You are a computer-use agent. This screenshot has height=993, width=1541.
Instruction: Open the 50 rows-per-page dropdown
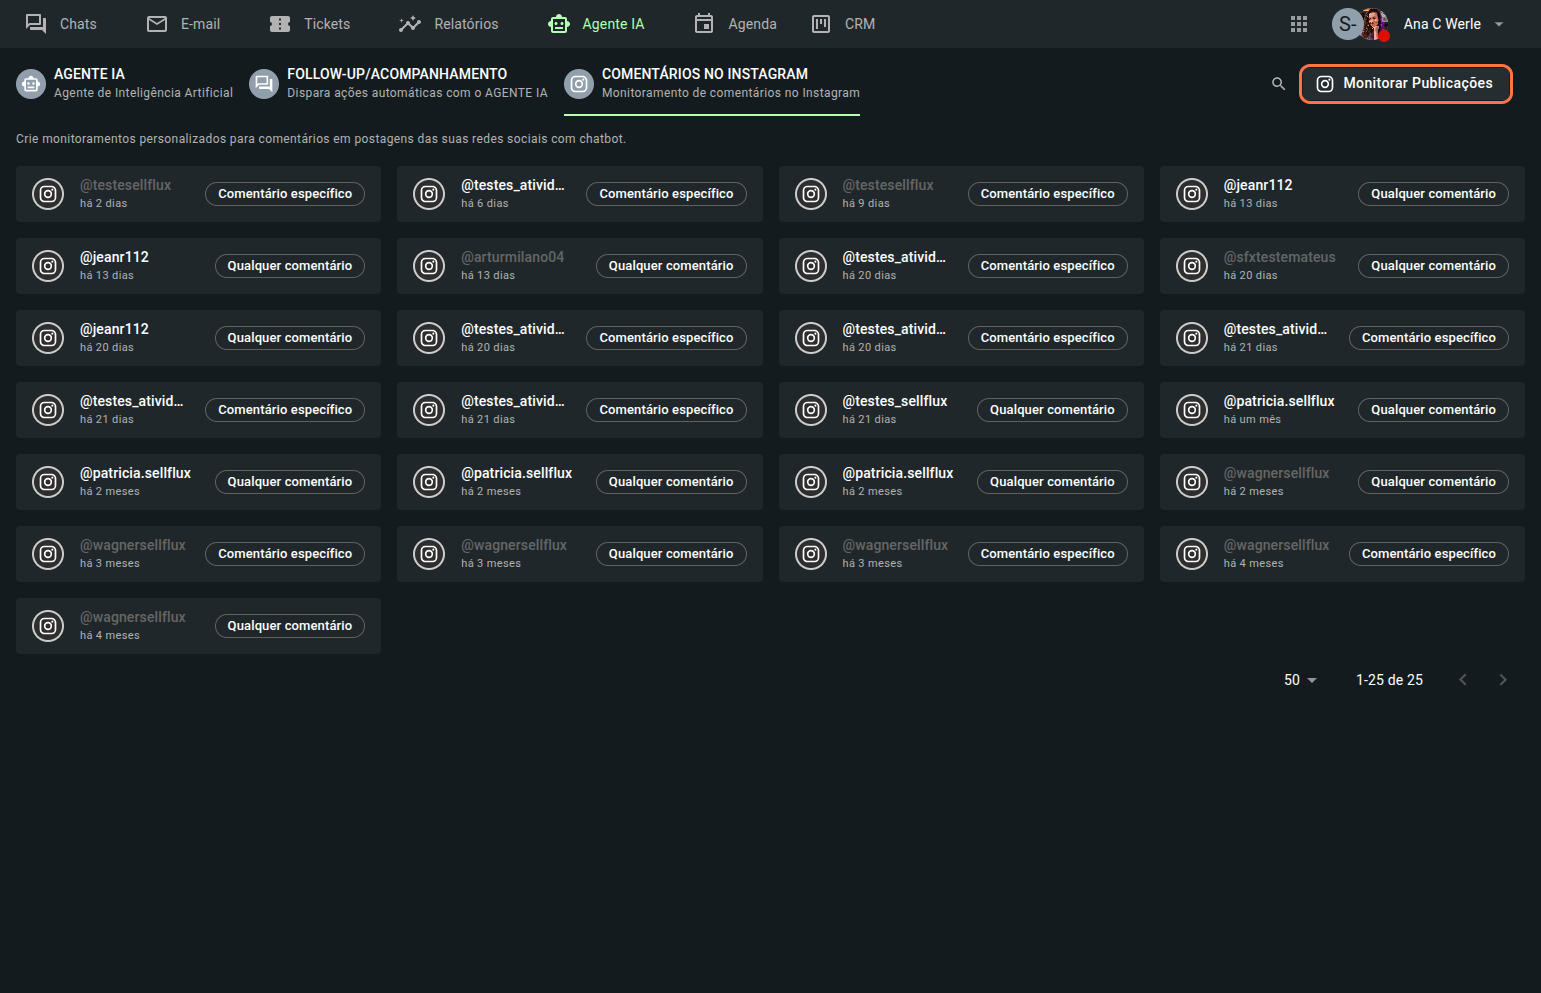[x=1300, y=680]
